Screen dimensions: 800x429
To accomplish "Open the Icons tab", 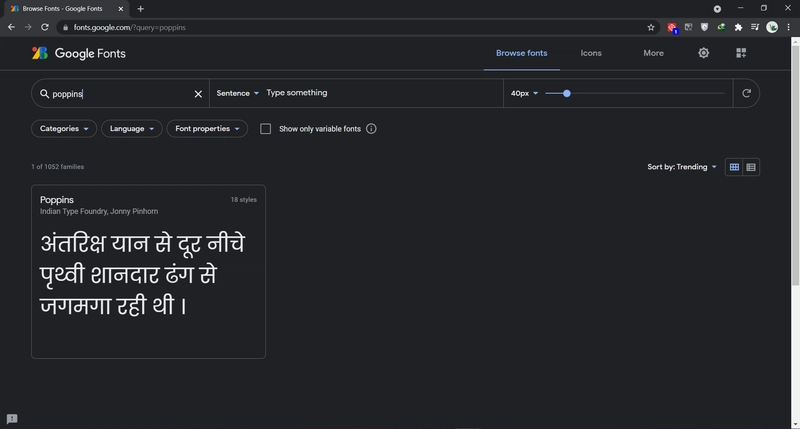I will pyautogui.click(x=590, y=53).
